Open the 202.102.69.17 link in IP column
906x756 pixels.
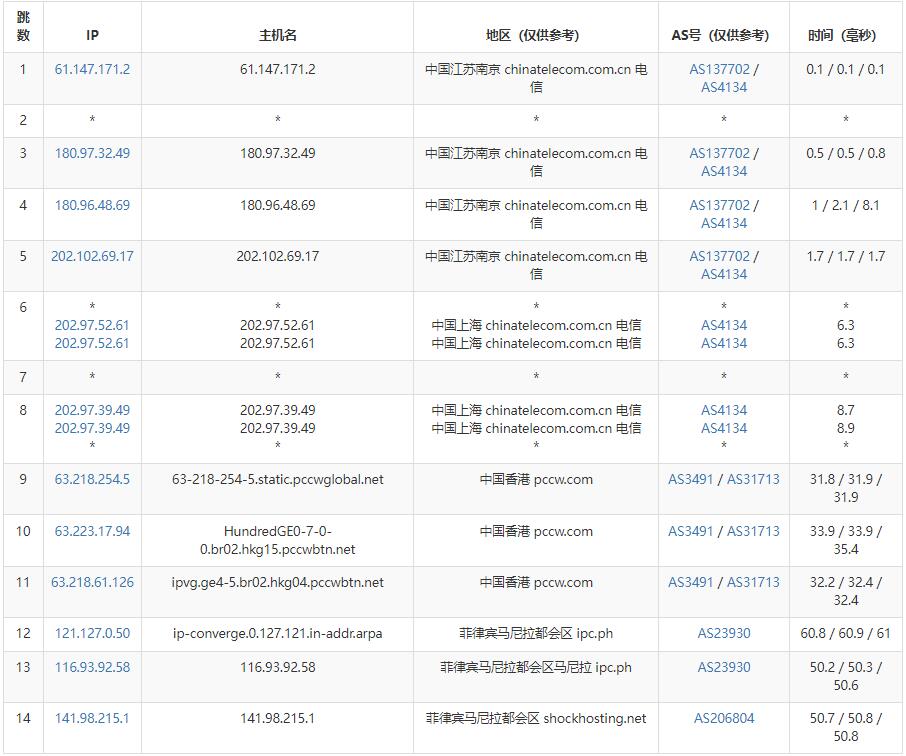(x=92, y=256)
